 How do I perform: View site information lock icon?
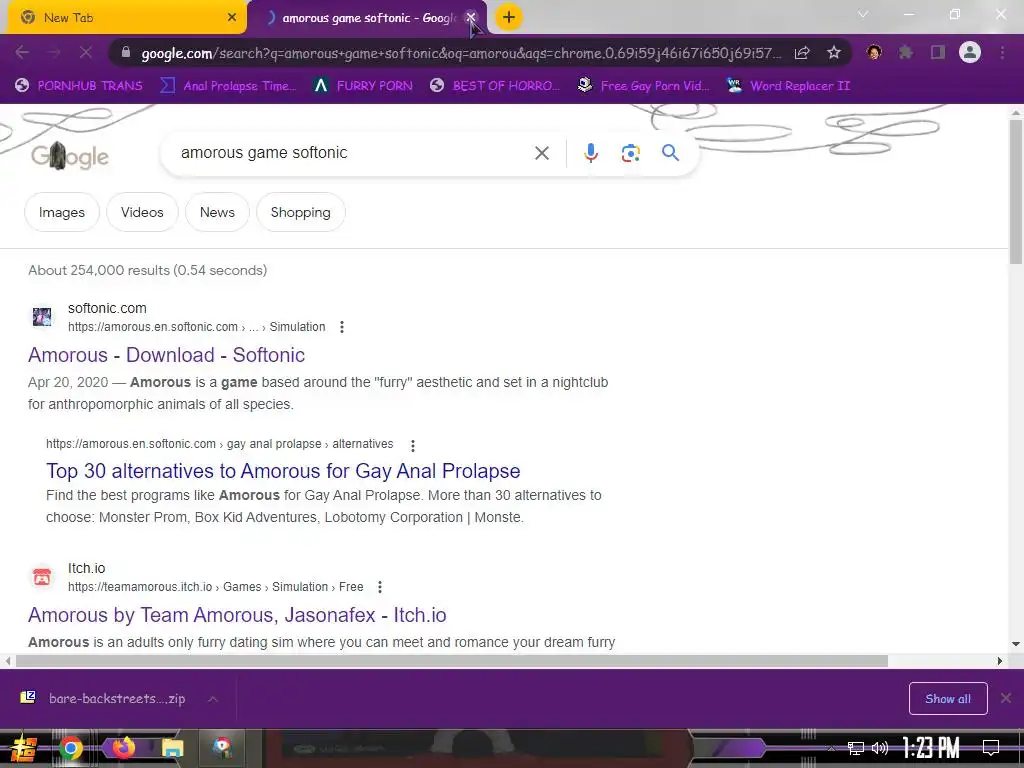tap(126, 53)
